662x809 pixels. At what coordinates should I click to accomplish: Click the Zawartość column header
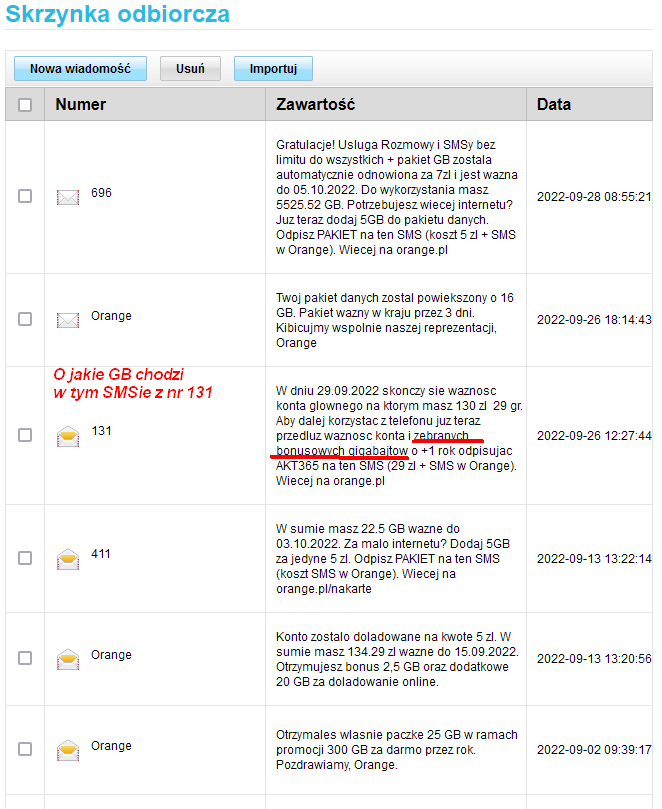[x=315, y=104]
